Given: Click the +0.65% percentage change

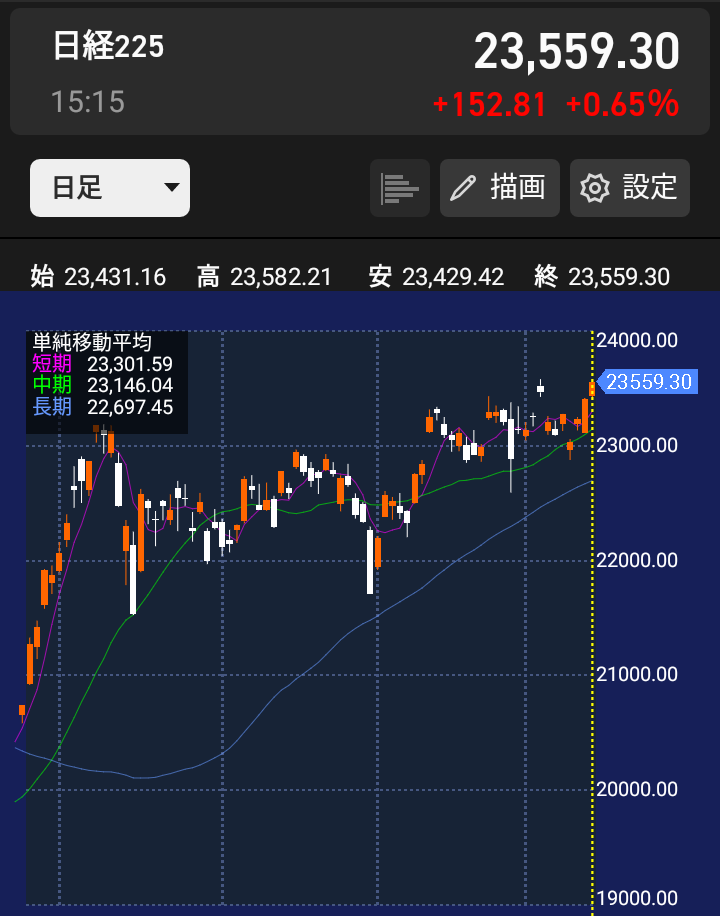Looking at the screenshot, I should pyautogui.click(x=622, y=105).
